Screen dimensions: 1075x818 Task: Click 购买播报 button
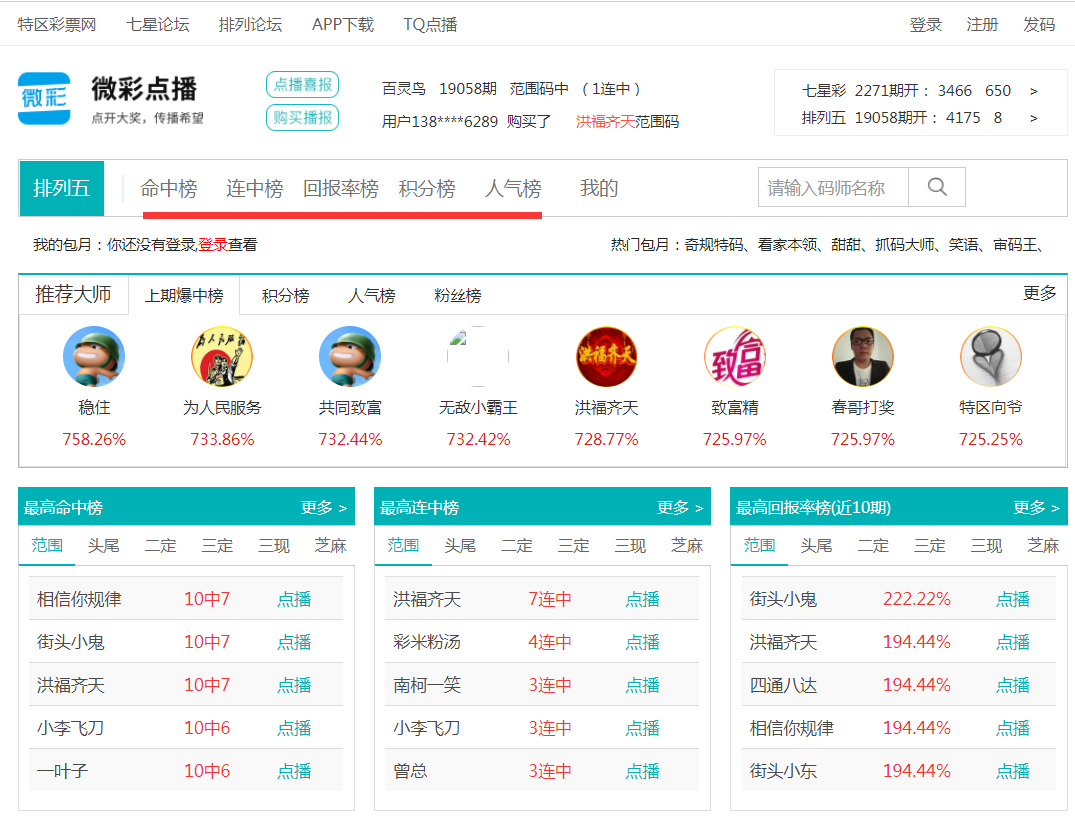[x=302, y=118]
